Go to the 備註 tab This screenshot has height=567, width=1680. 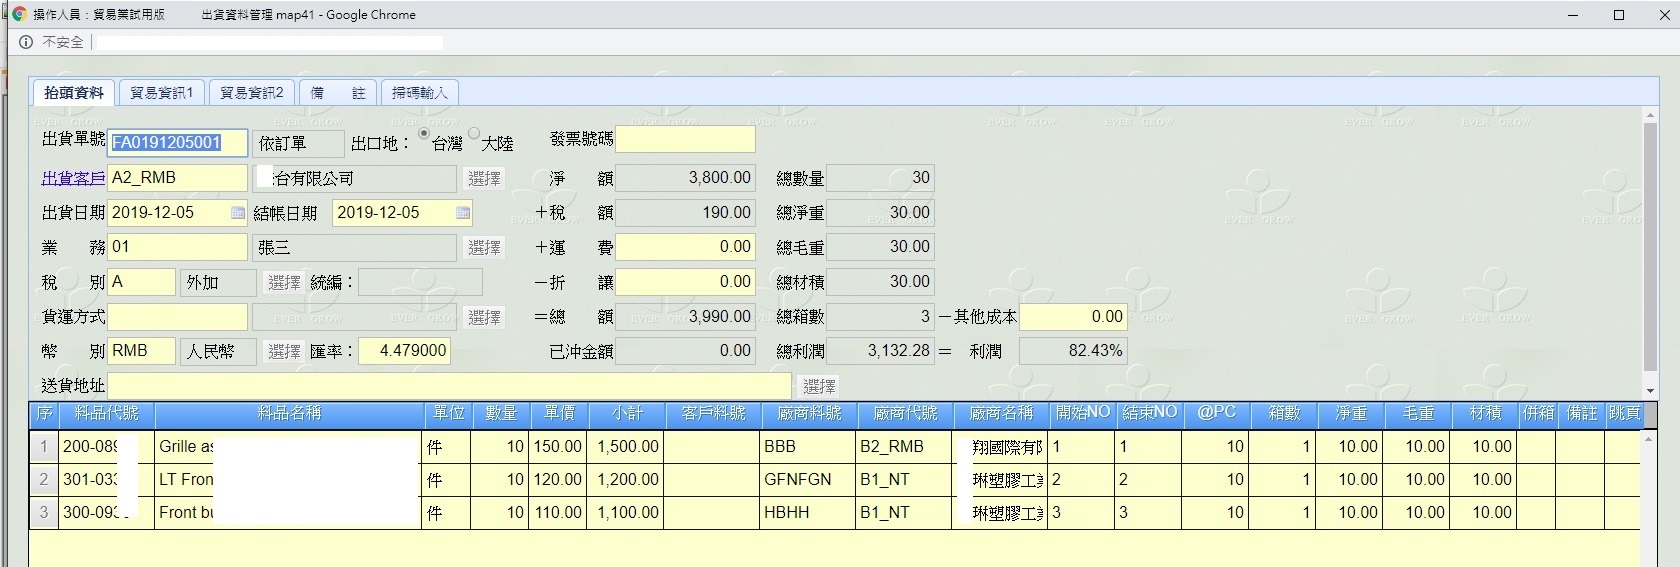point(338,93)
